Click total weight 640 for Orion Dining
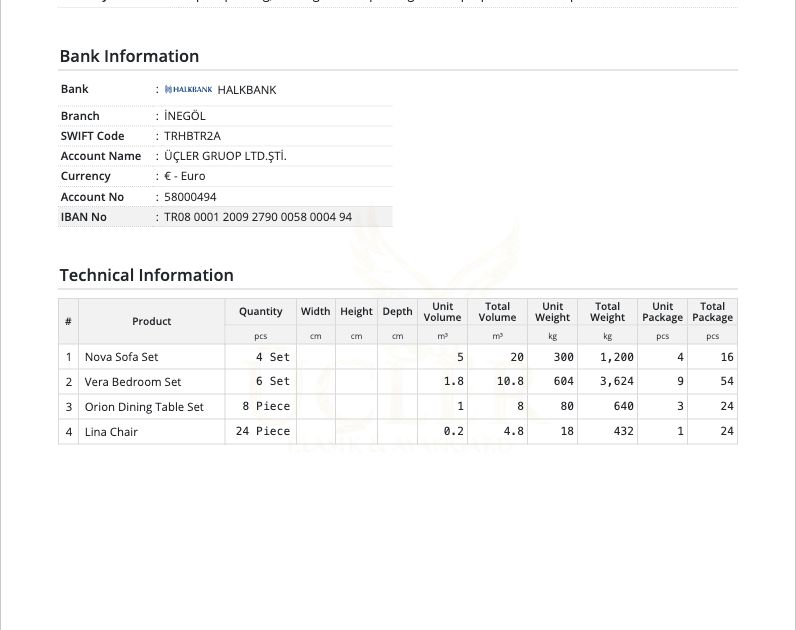The image size is (796, 630). [x=623, y=406]
